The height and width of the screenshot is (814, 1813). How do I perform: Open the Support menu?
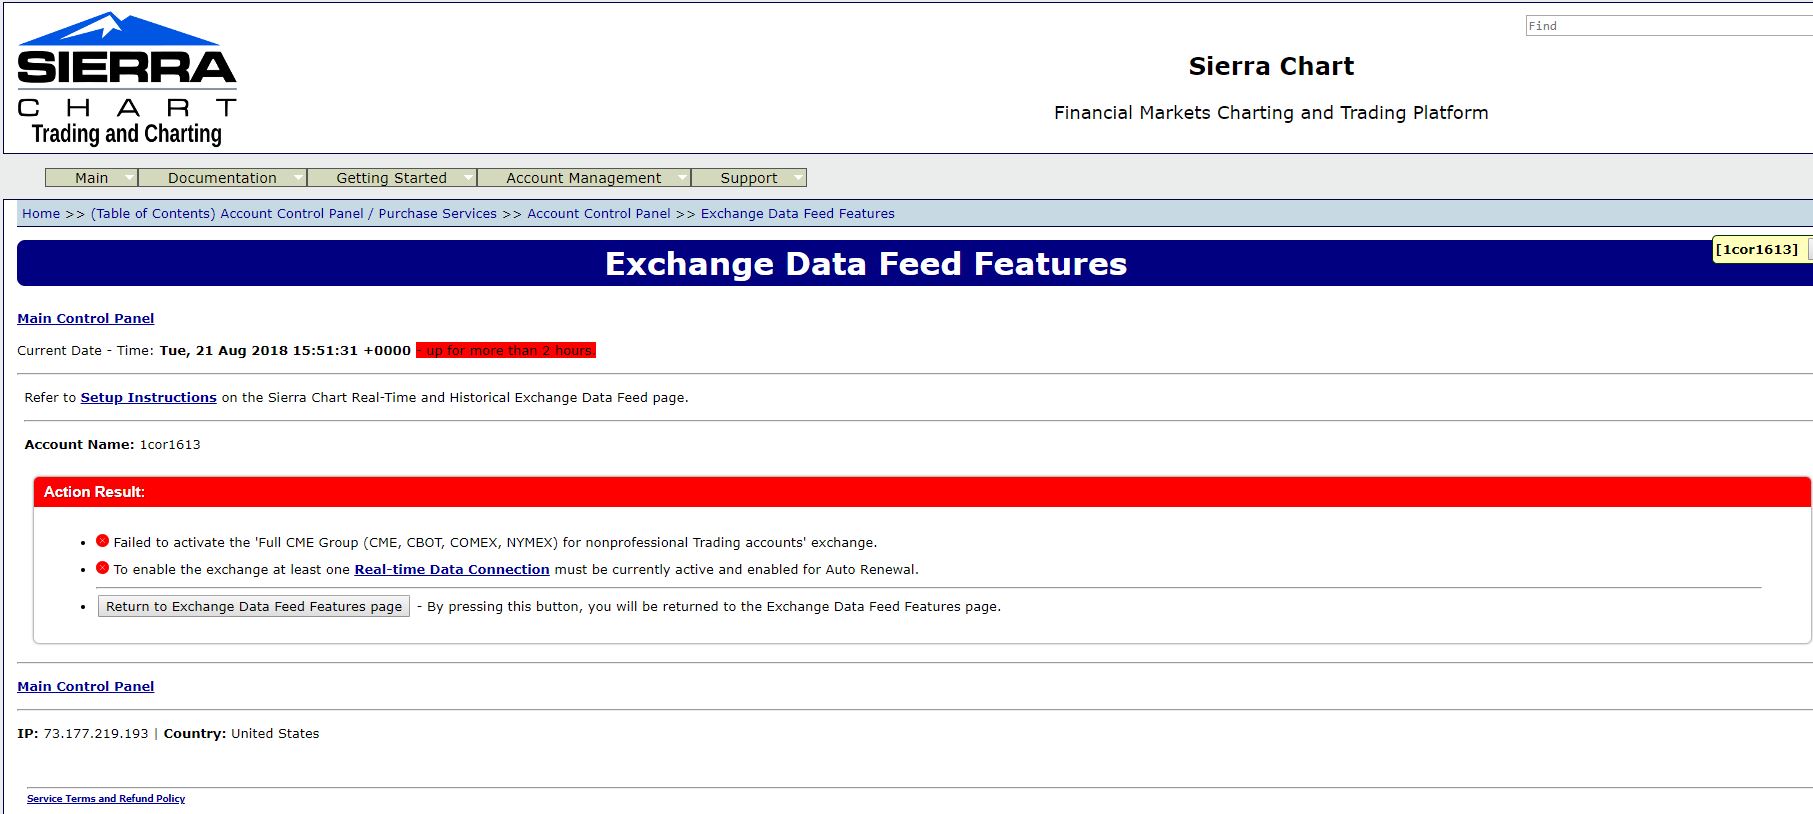tap(748, 178)
